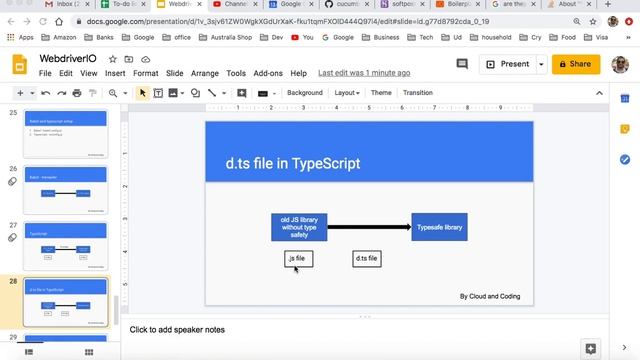Expand the new slide layout dropdown

coord(32,93)
